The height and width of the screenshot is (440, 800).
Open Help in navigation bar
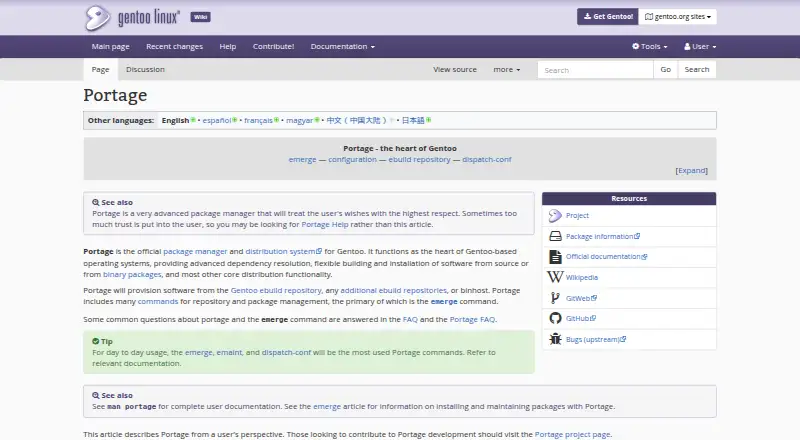click(x=228, y=46)
